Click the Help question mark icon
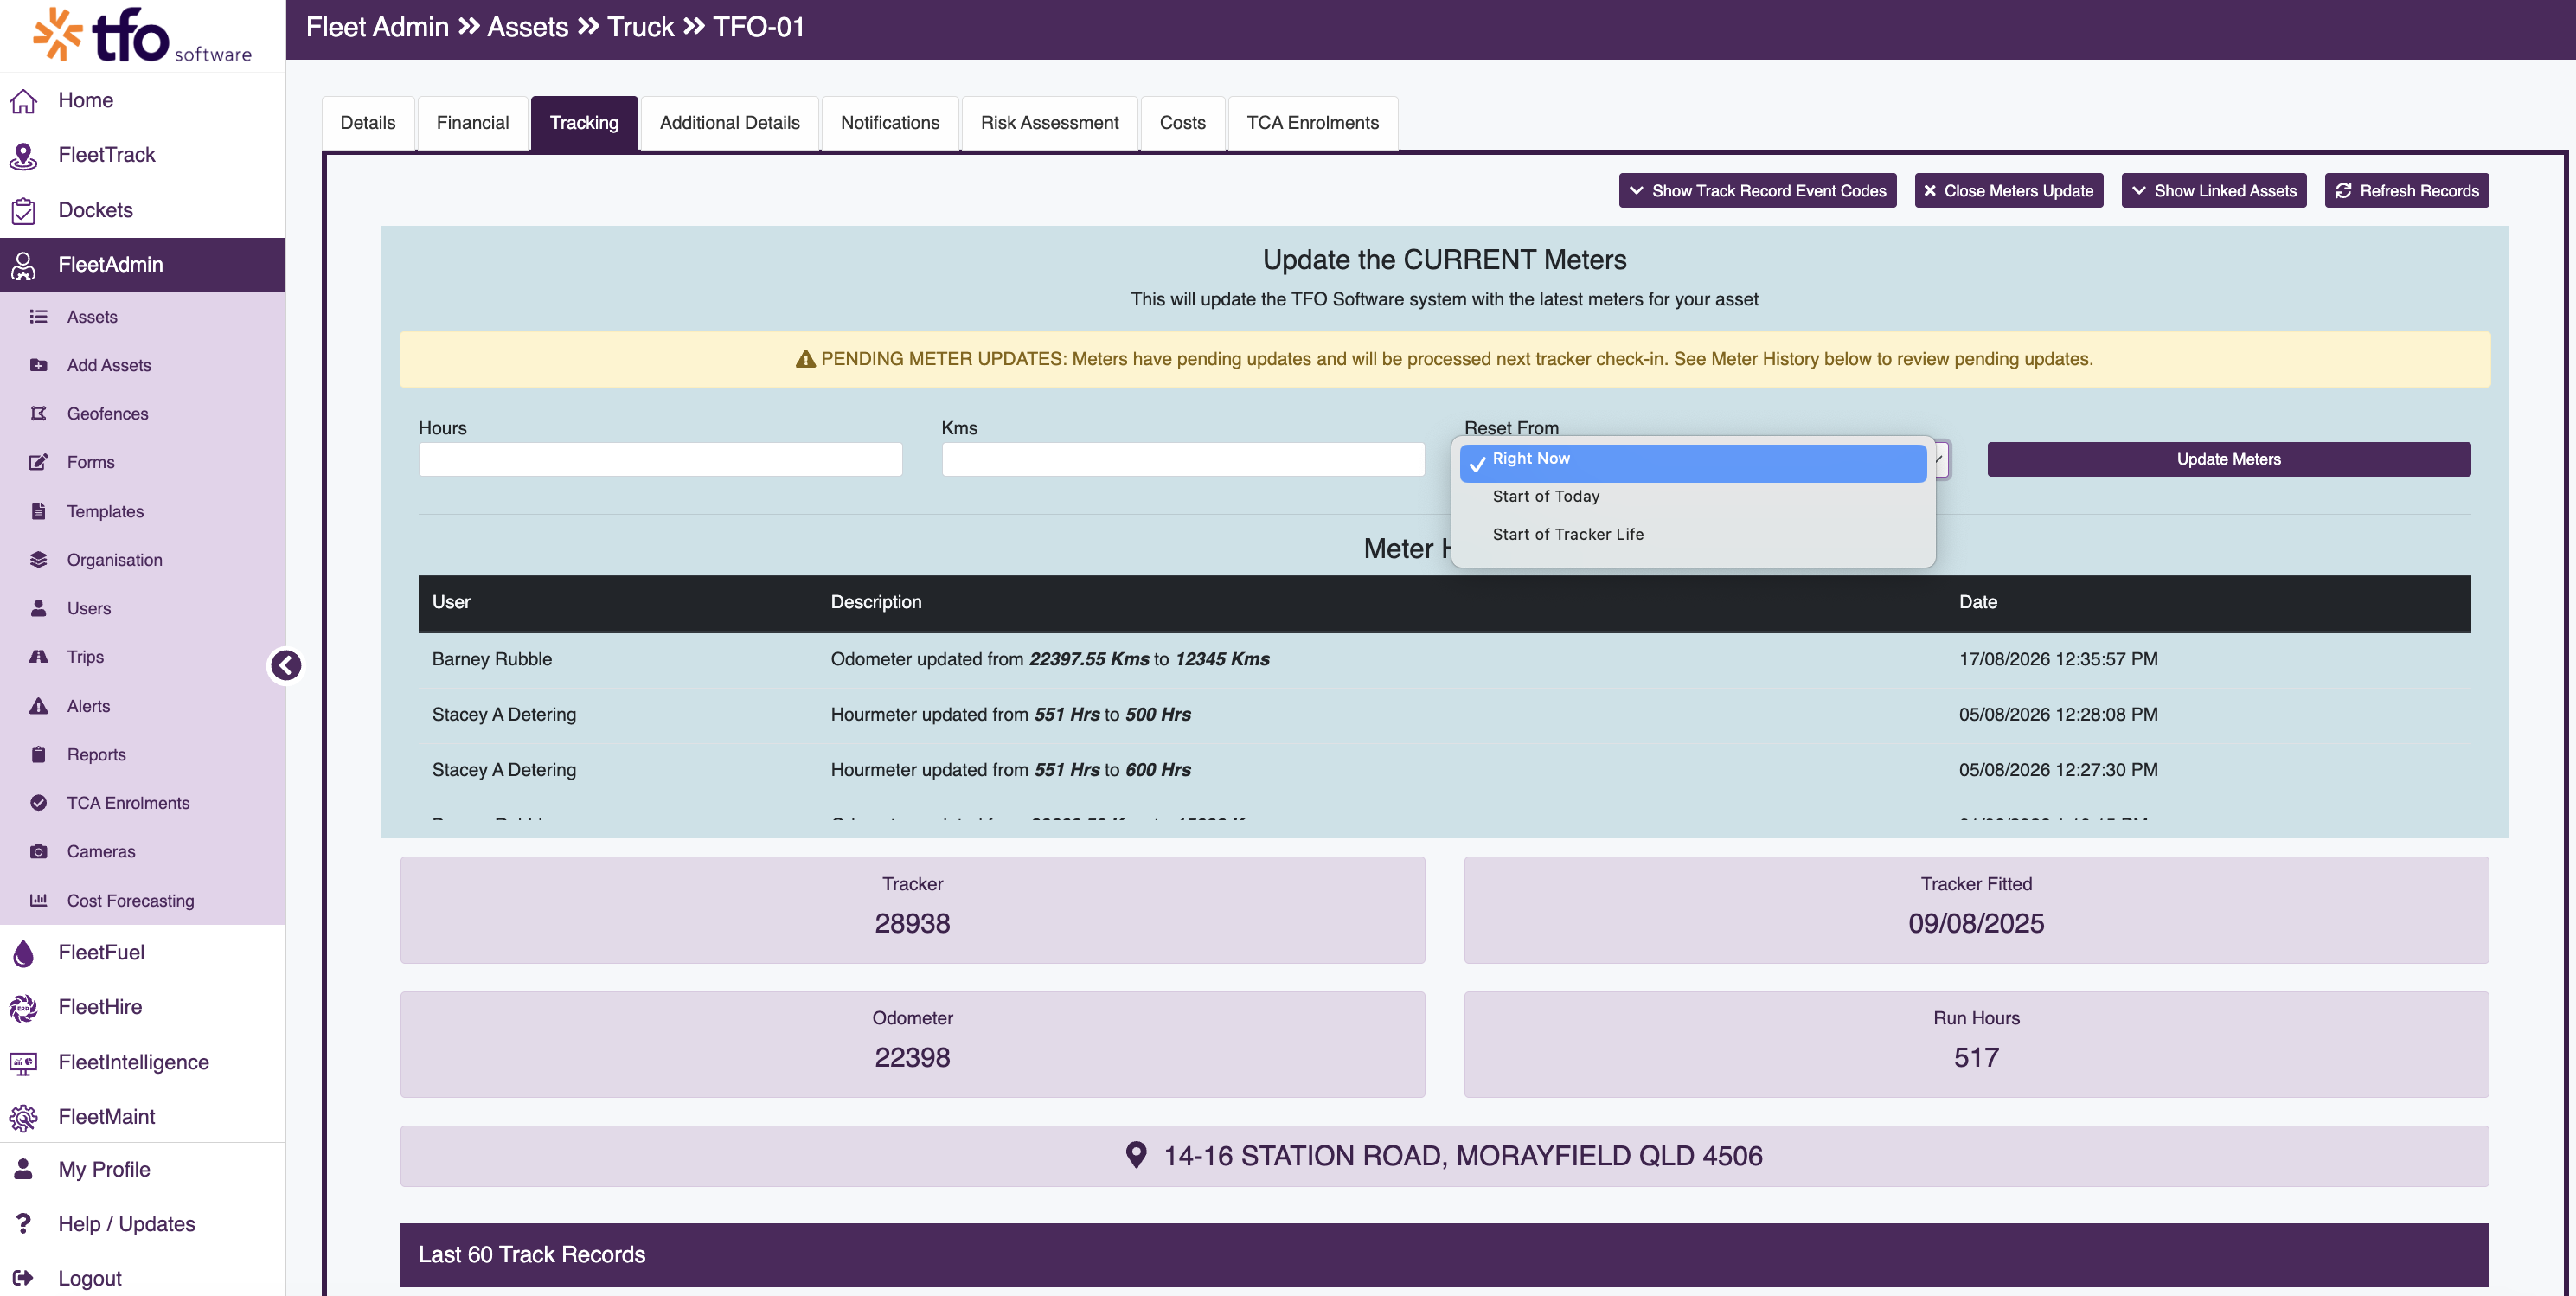2576x1296 pixels. point(24,1224)
